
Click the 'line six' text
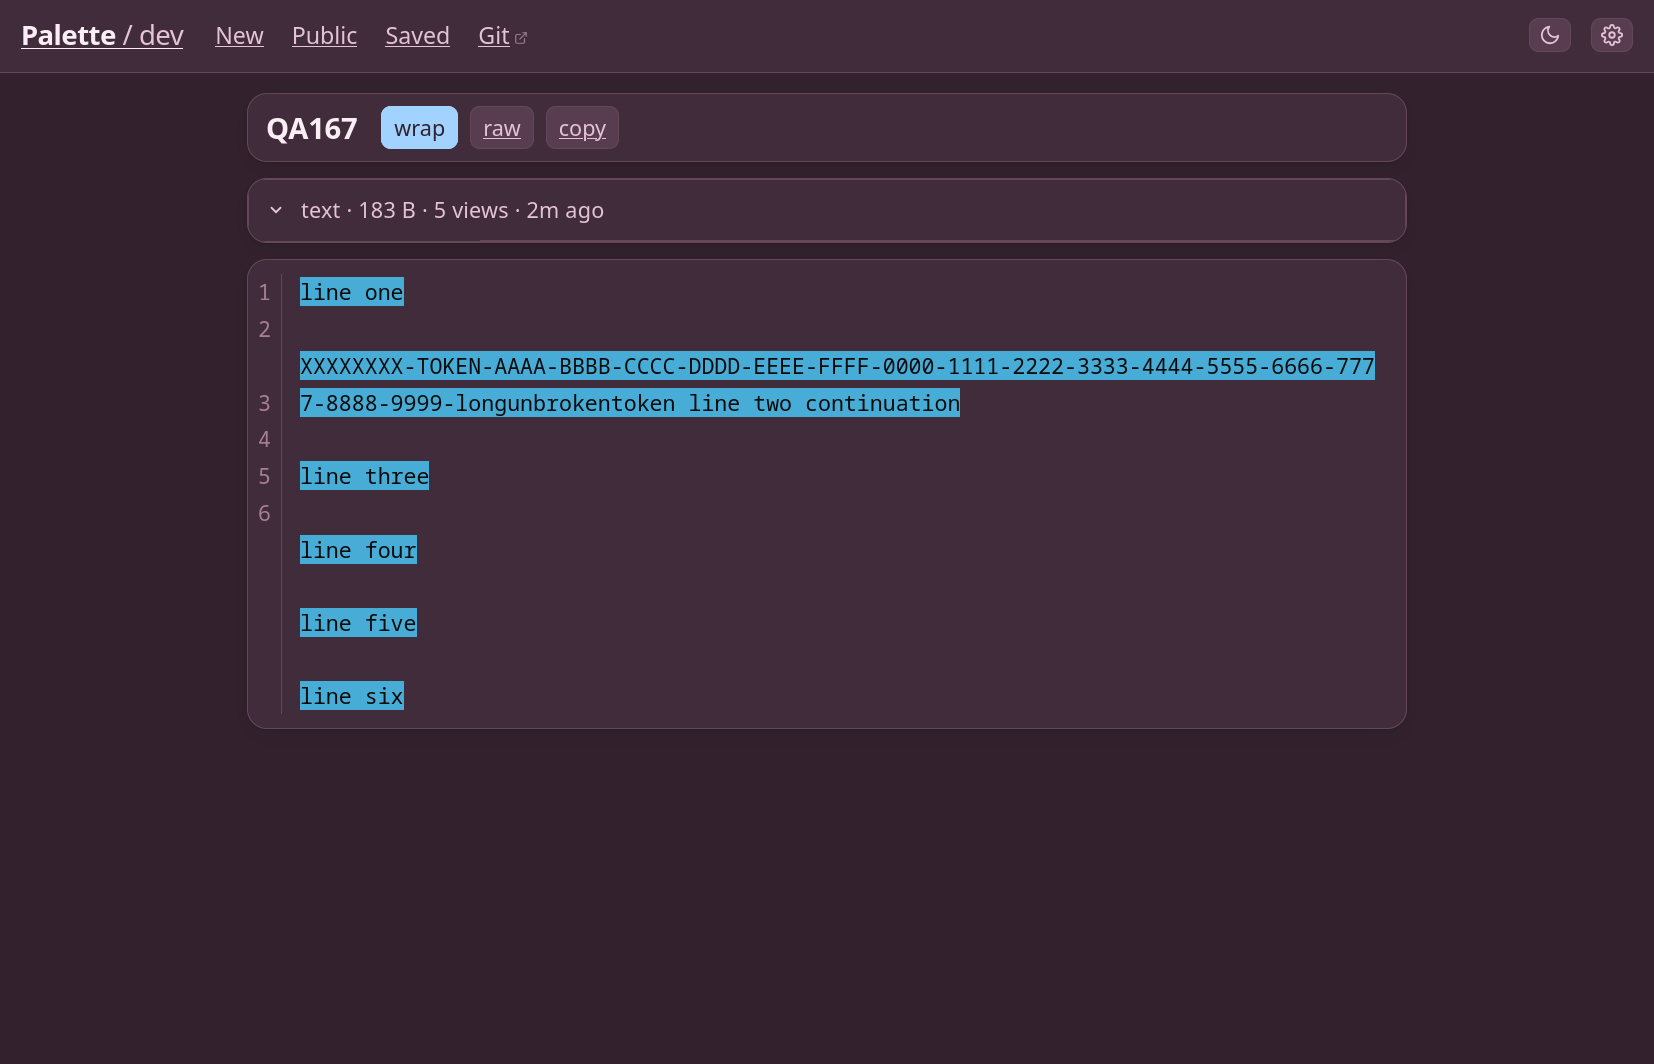tap(352, 696)
